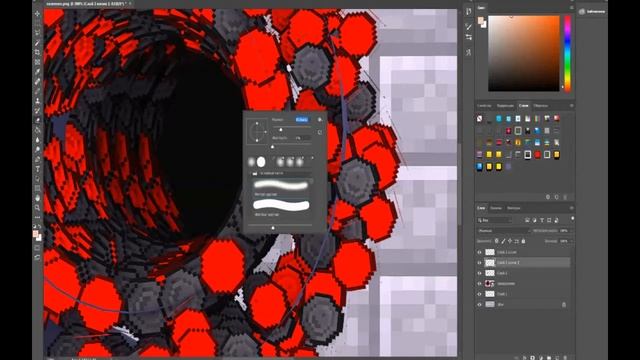Viewport: 640px width, 360px height.
Task: Toggle eye icon of topmost layer
Action: pos(480,252)
